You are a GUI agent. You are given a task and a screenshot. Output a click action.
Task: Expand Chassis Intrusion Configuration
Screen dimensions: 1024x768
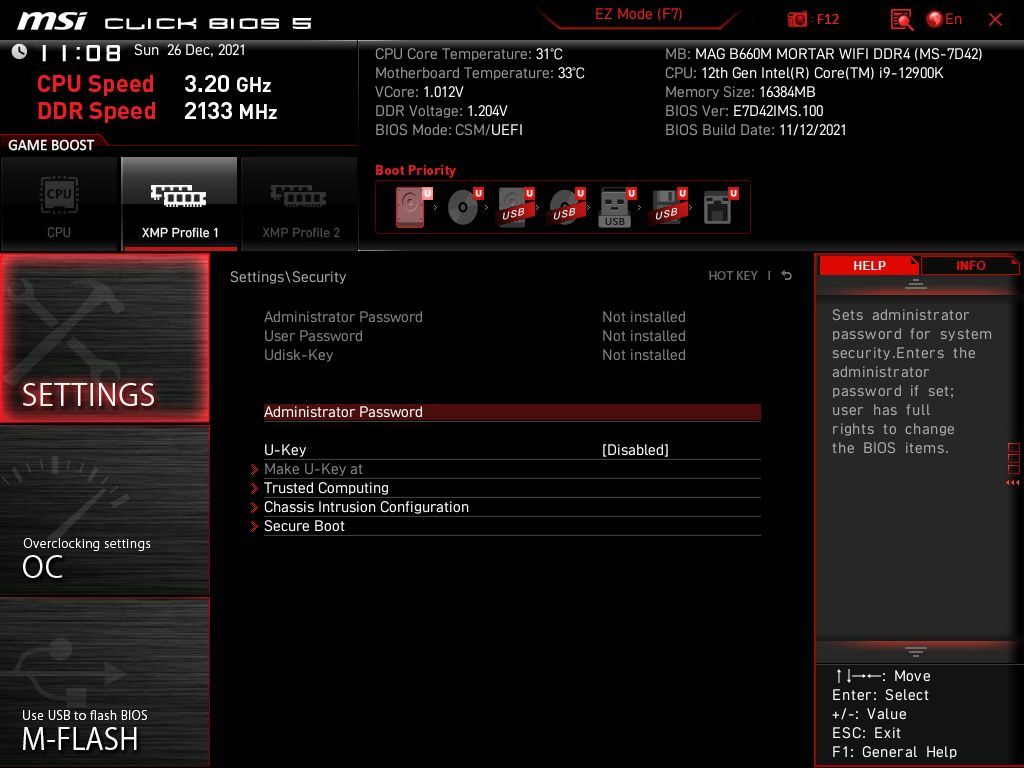[x=366, y=507]
